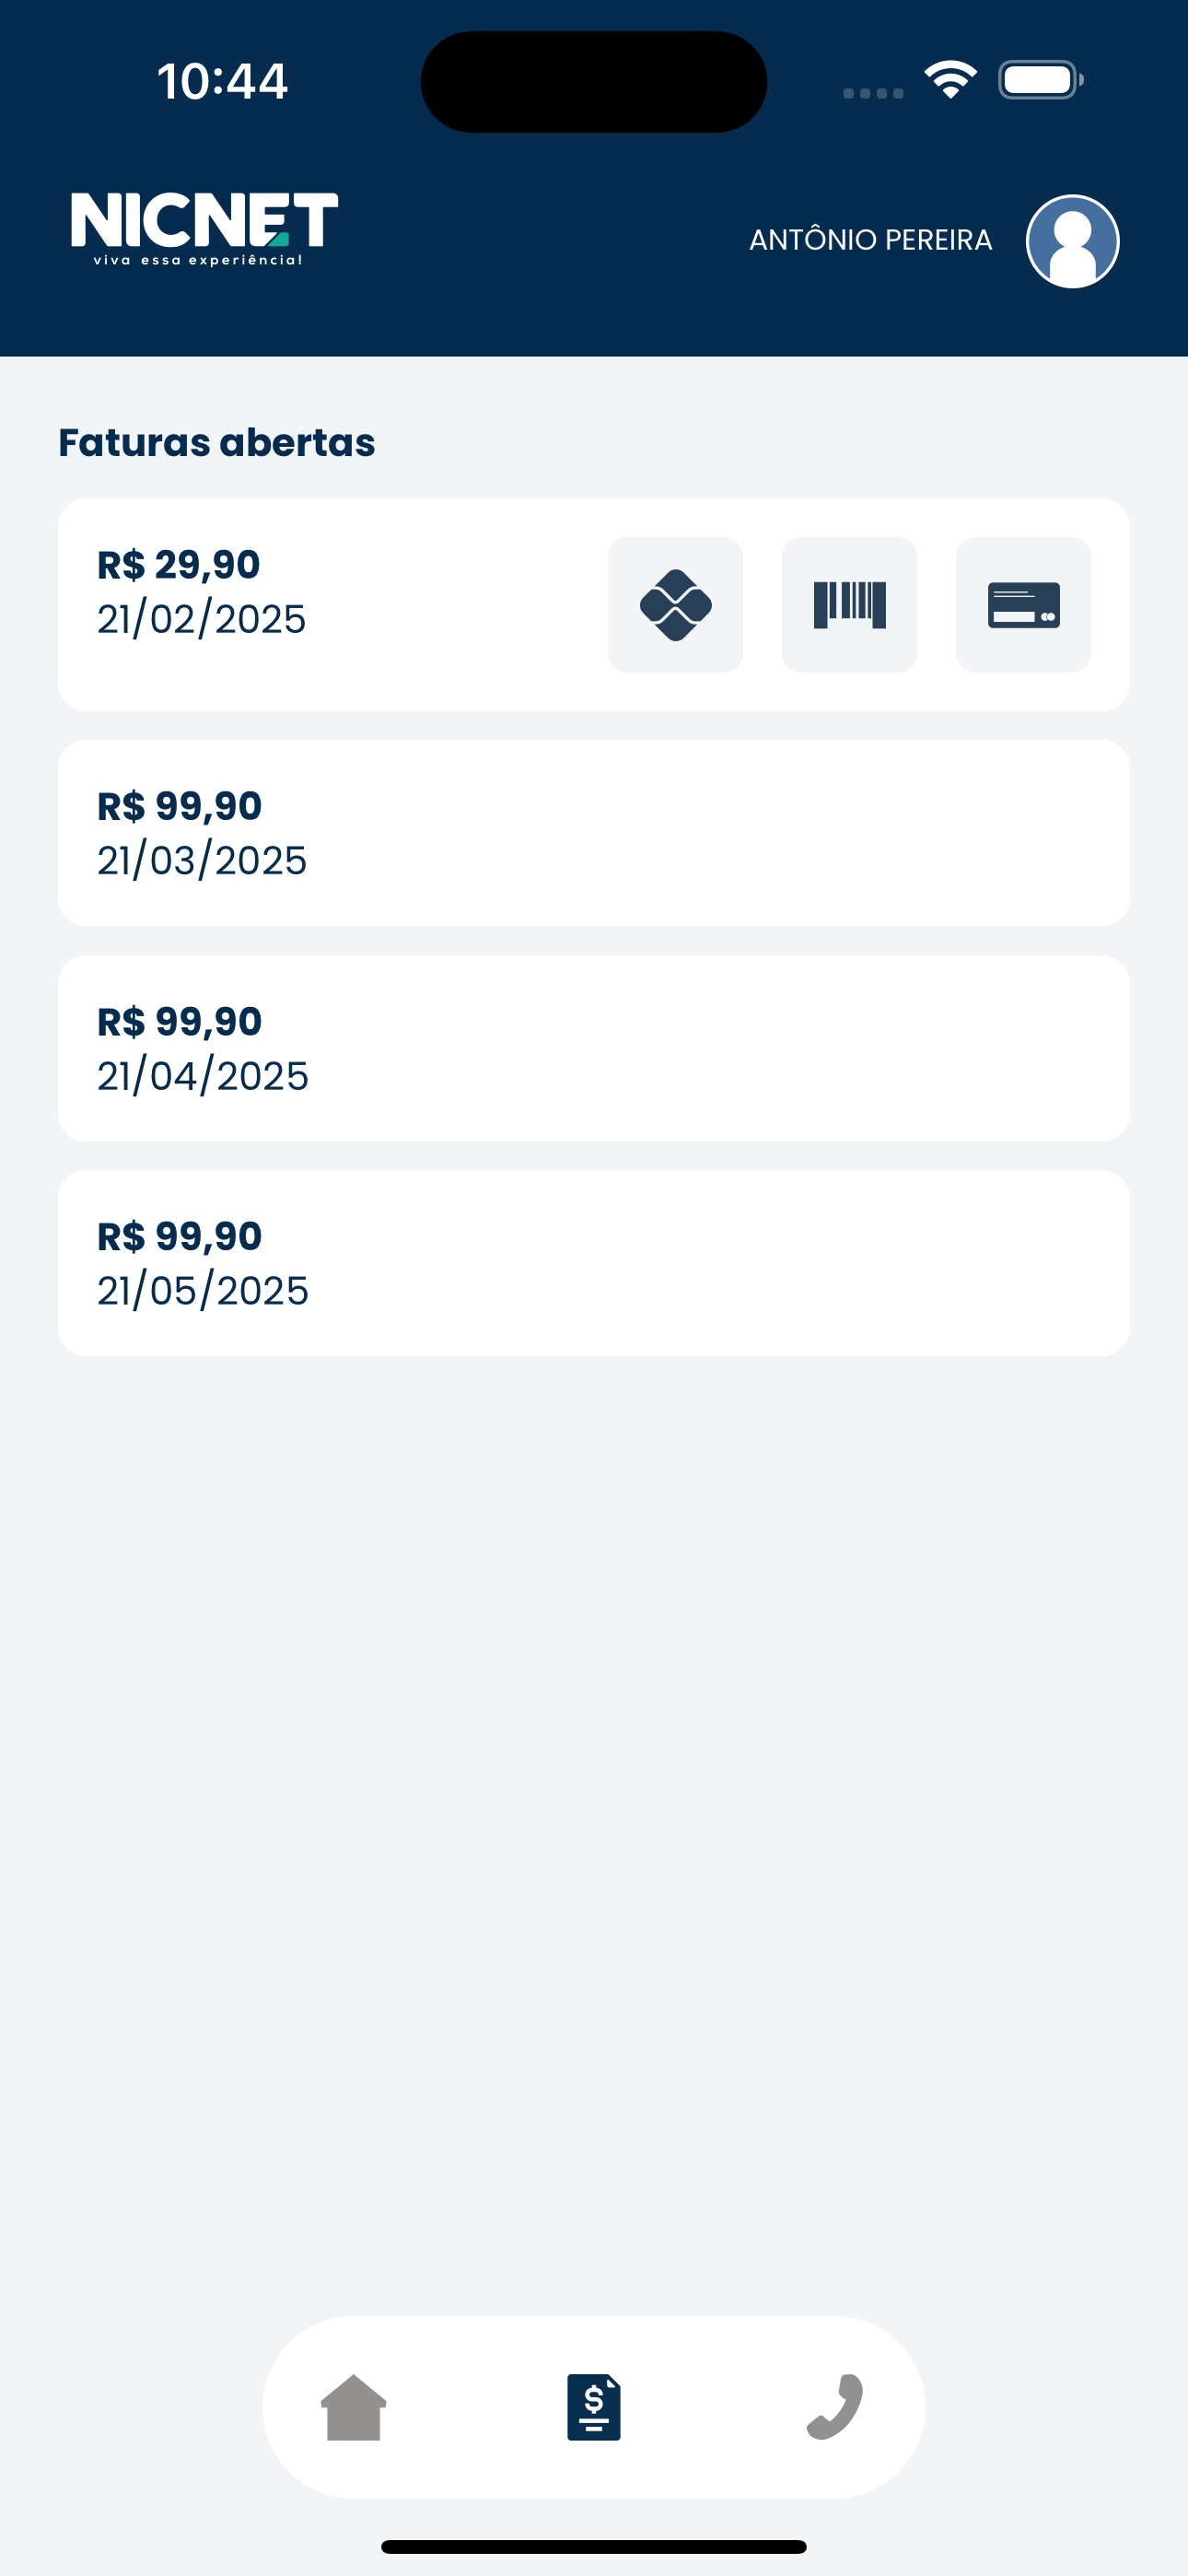The image size is (1188, 2576).
Task: Tap the user profile avatar
Action: (1072, 241)
